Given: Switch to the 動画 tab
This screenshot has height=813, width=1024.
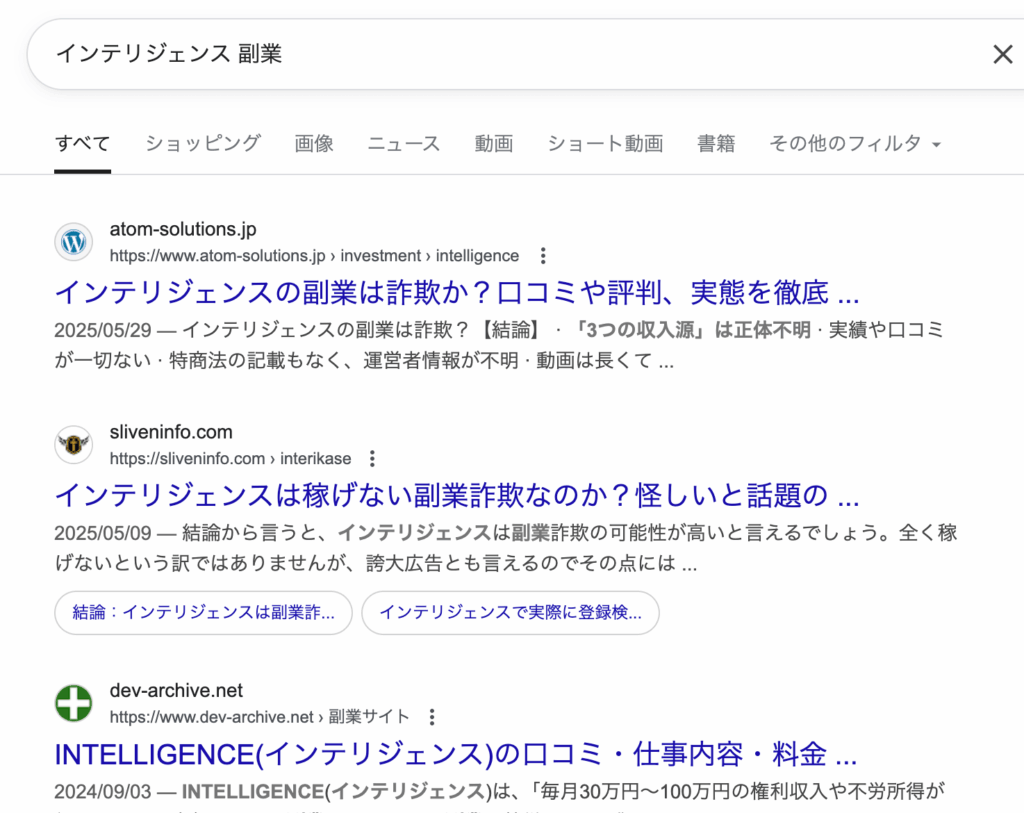Looking at the screenshot, I should (x=494, y=143).
